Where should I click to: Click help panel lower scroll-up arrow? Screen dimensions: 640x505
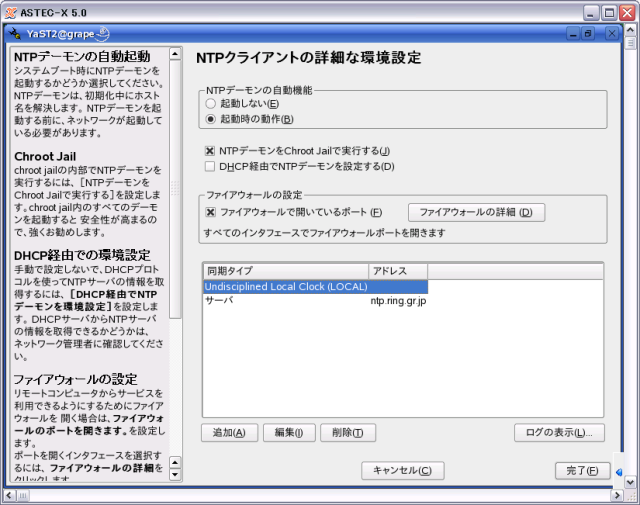tap(175, 463)
